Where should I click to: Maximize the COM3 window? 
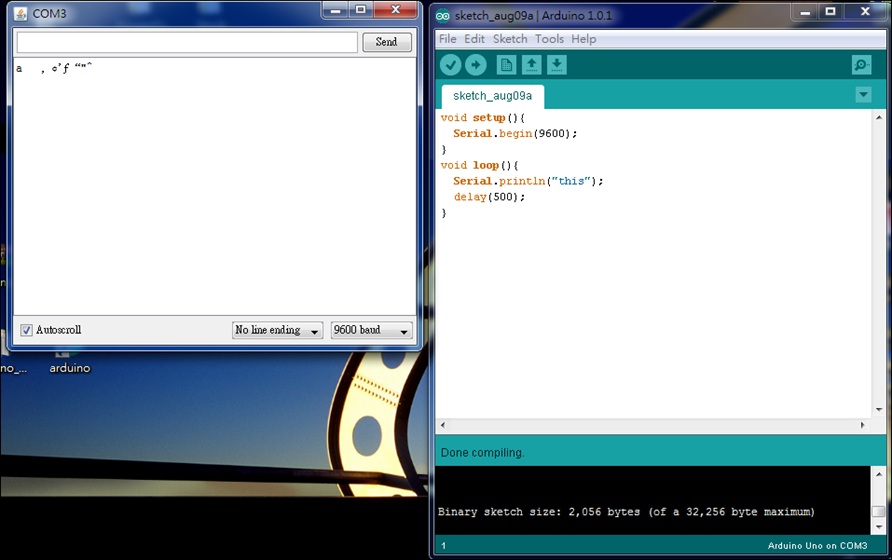(361, 10)
